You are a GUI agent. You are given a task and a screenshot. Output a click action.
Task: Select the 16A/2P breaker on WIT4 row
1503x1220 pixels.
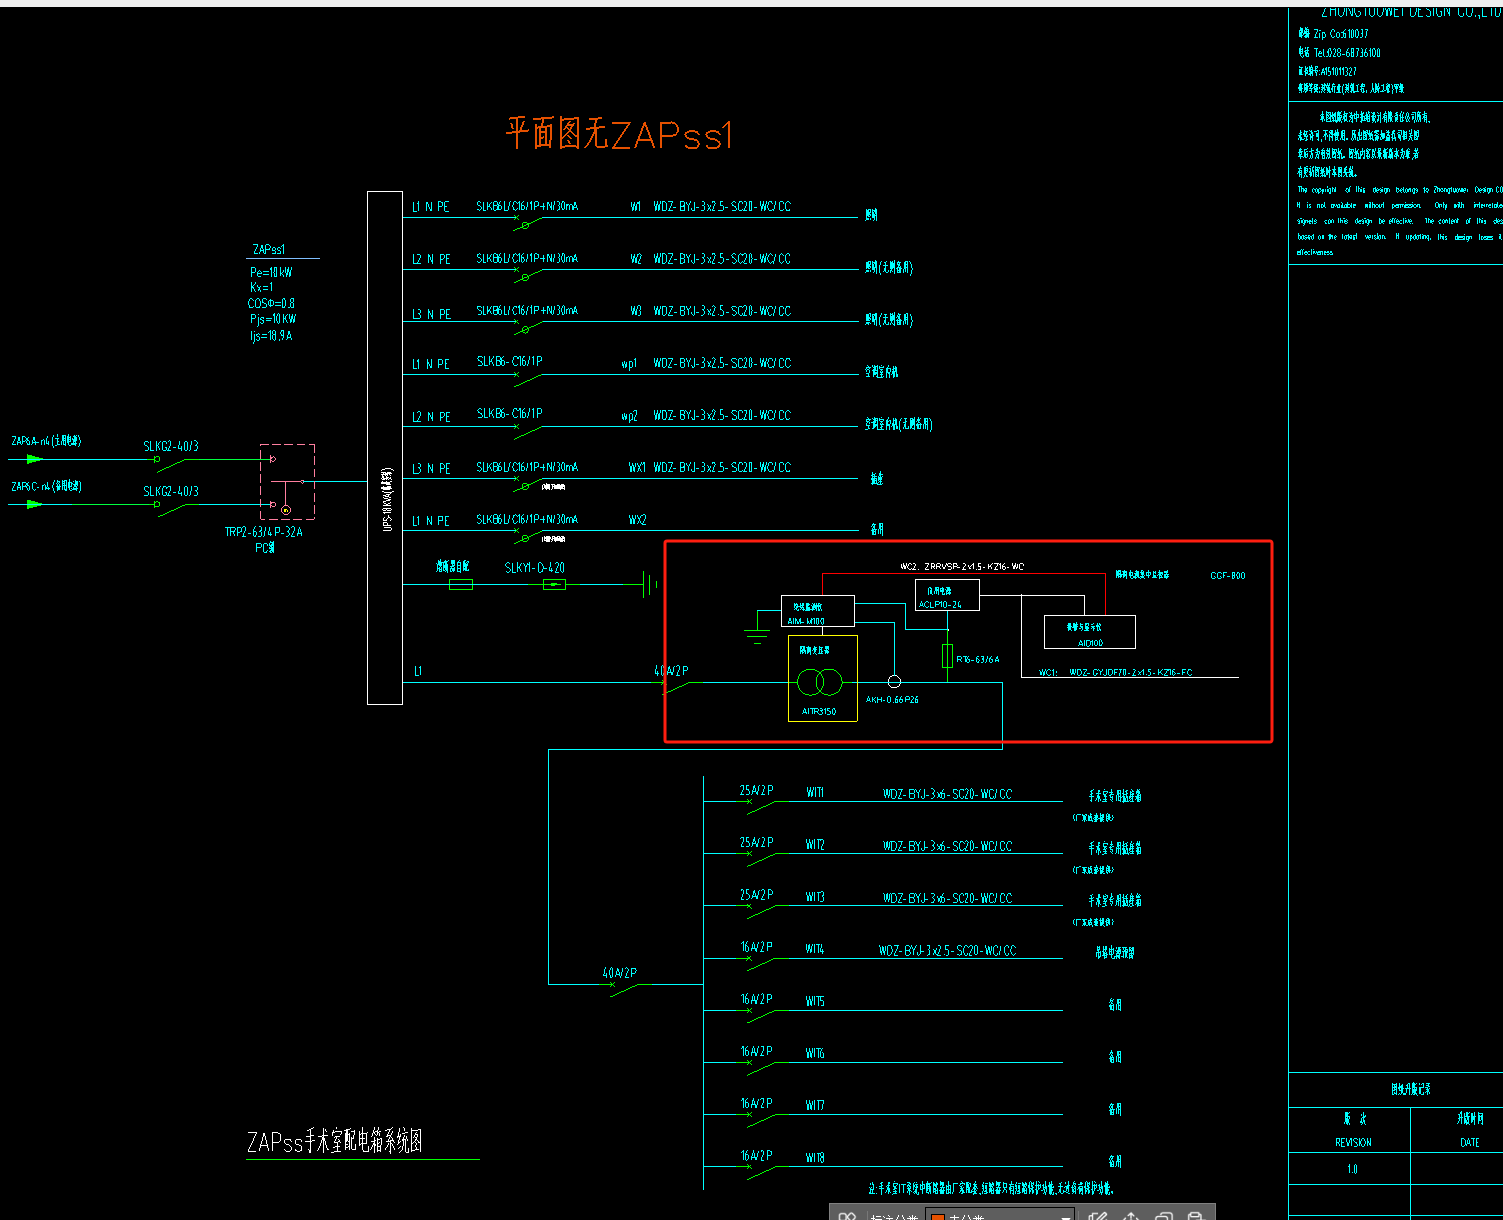coord(756,946)
